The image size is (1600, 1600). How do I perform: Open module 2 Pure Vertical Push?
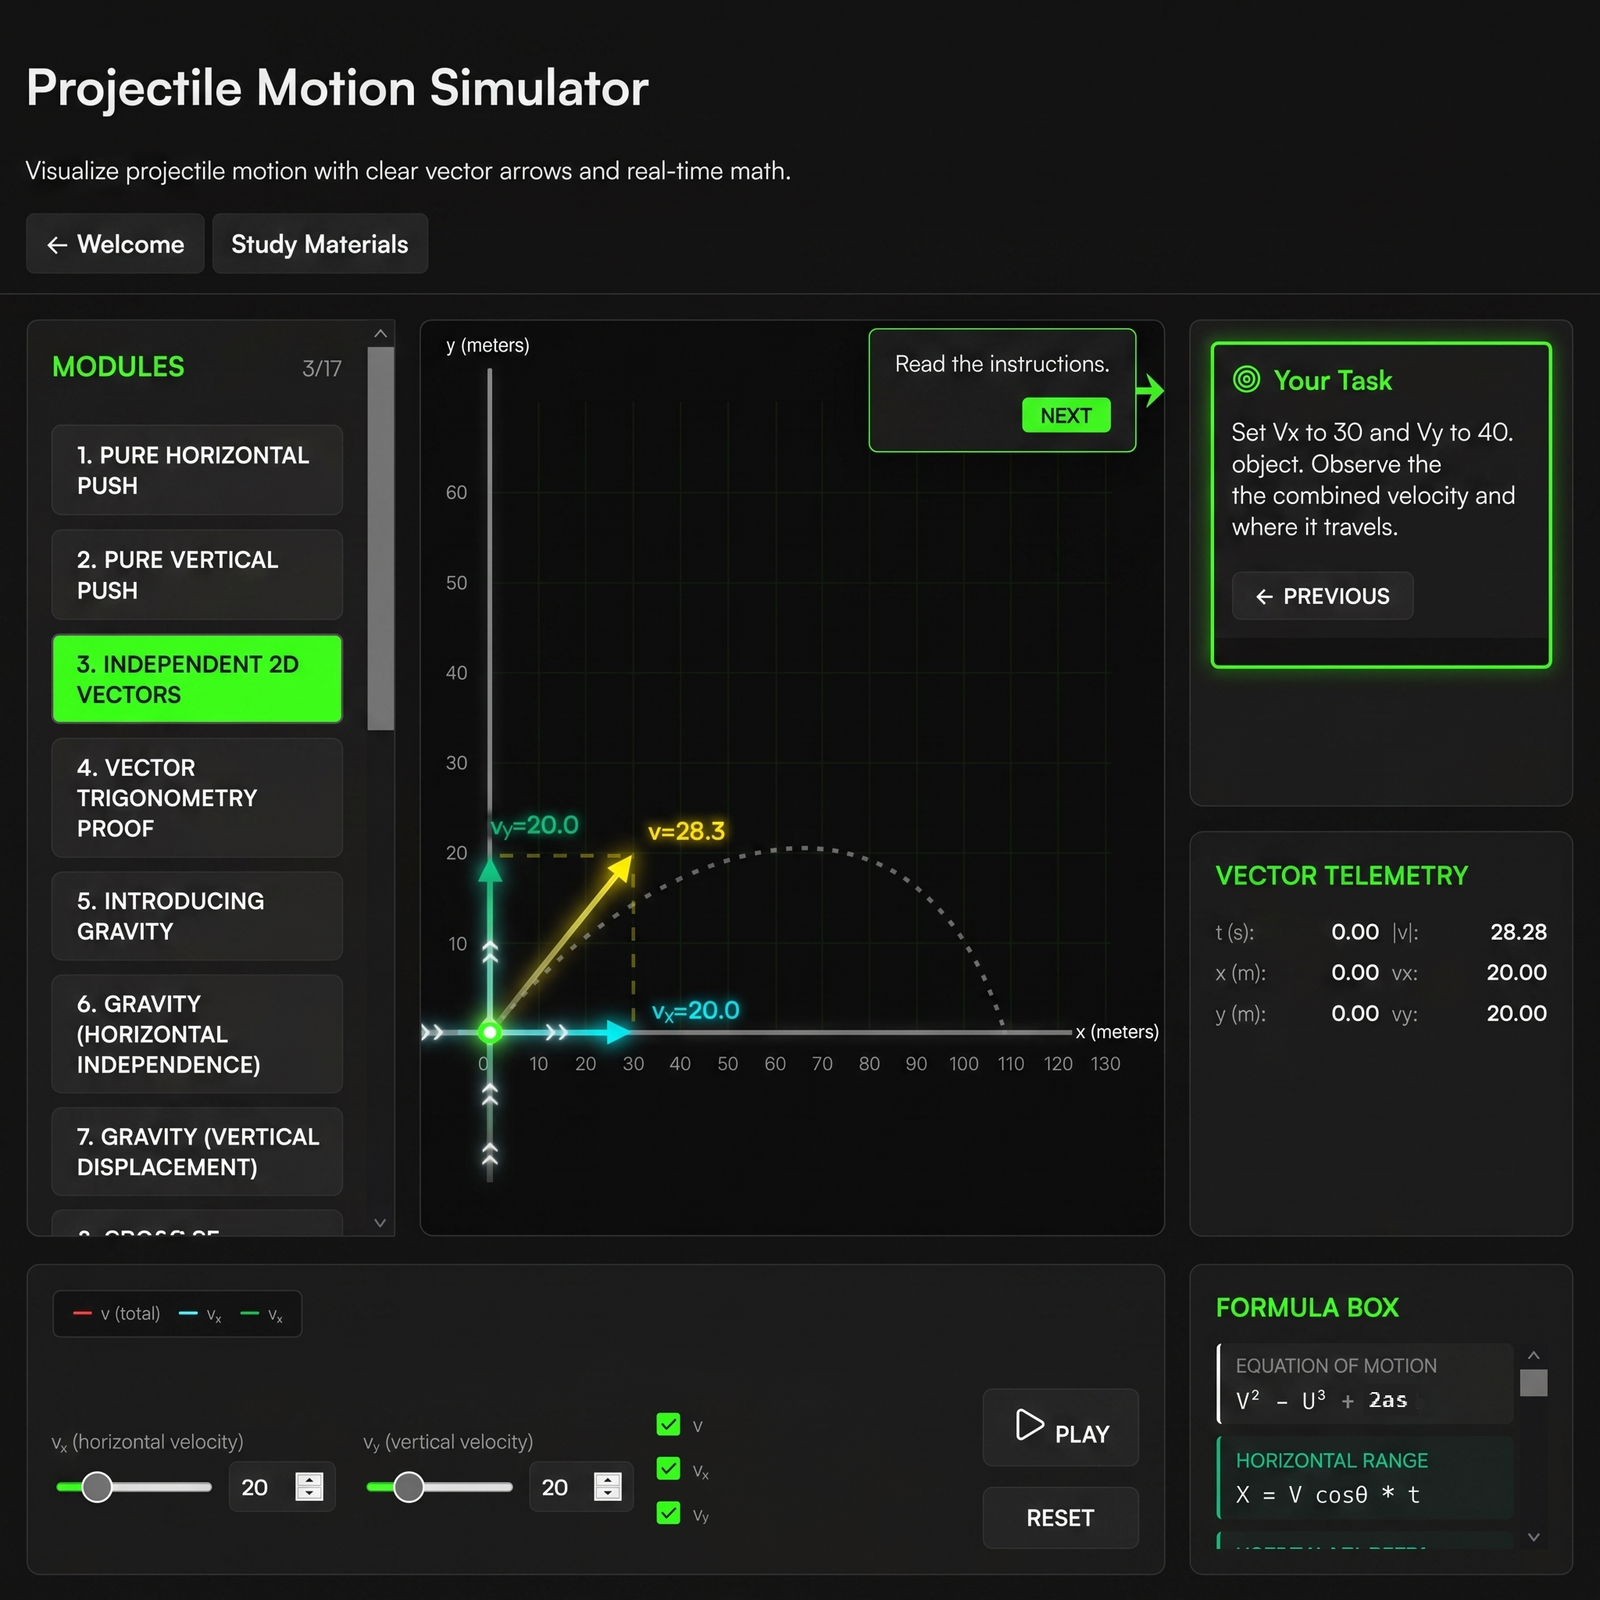click(x=197, y=575)
